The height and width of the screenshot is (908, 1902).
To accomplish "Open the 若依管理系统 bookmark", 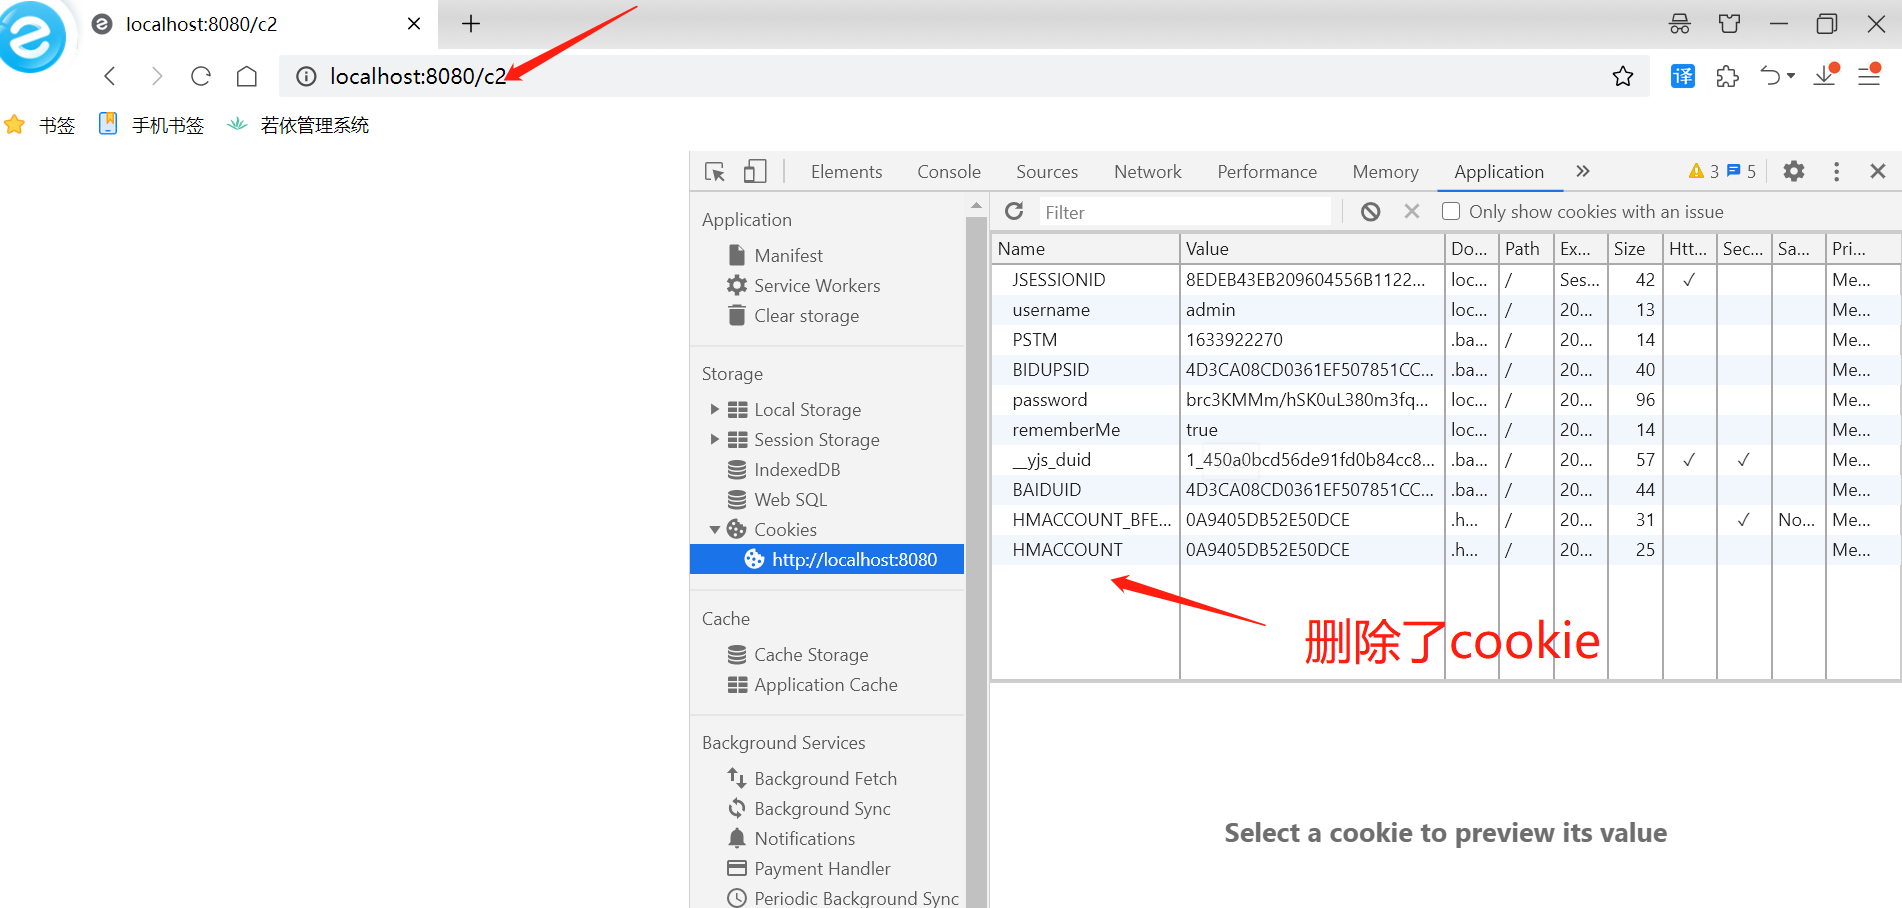I will click(298, 125).
